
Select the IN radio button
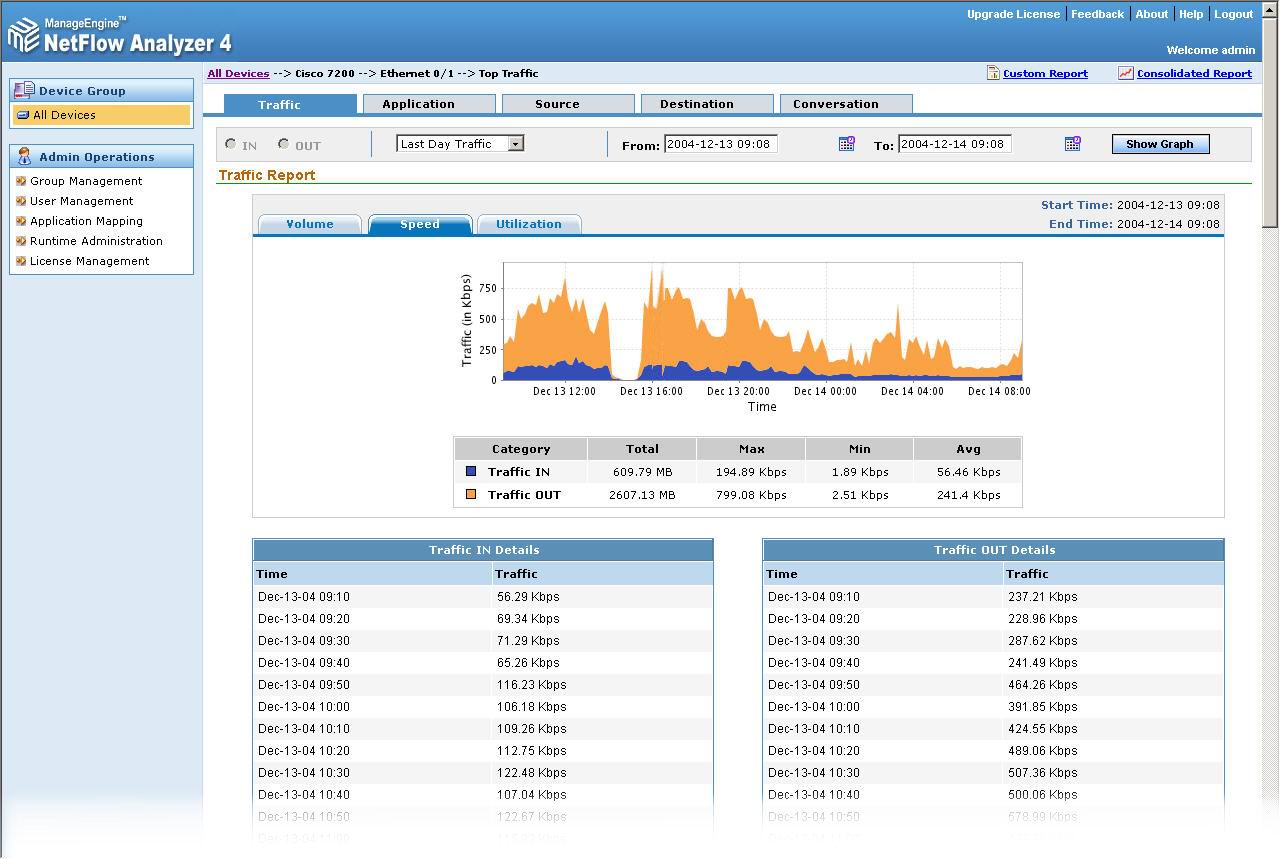click(x=231, y=144)
